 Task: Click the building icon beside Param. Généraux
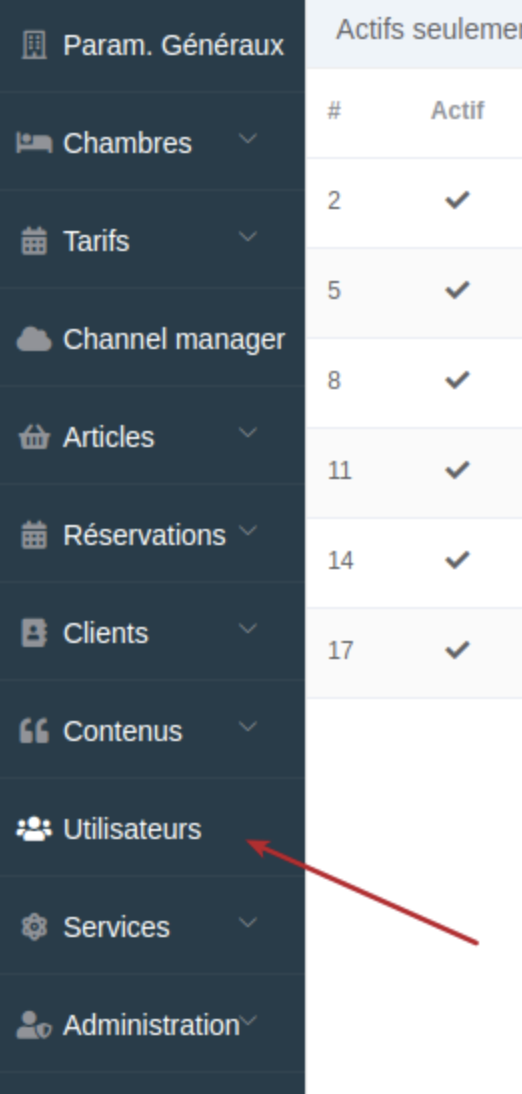[x=34, y=45]
